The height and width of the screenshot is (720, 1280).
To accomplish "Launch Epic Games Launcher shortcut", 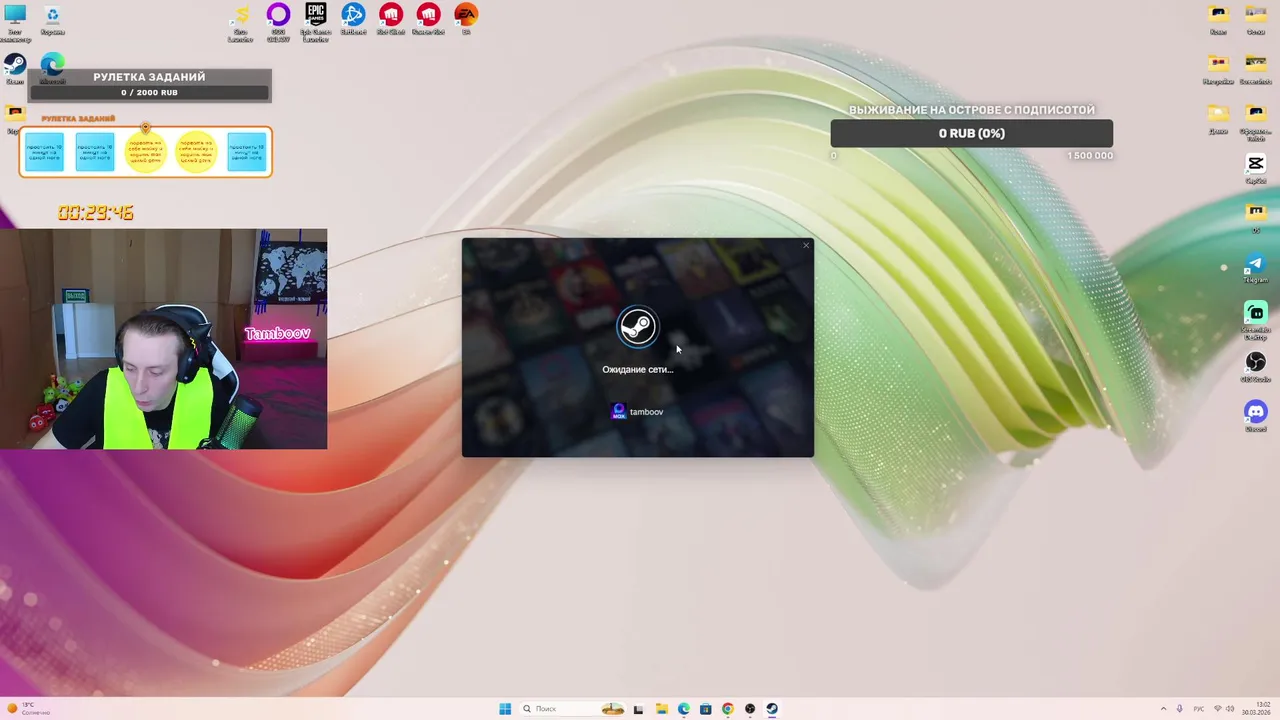I will (316, 20).
